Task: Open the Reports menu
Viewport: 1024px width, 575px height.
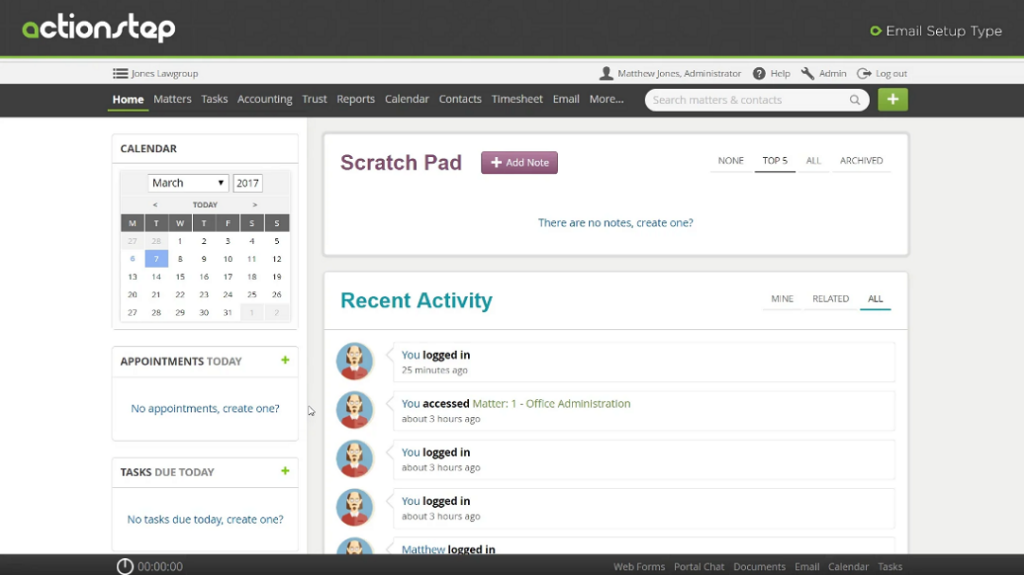Action: coord(356,99)
